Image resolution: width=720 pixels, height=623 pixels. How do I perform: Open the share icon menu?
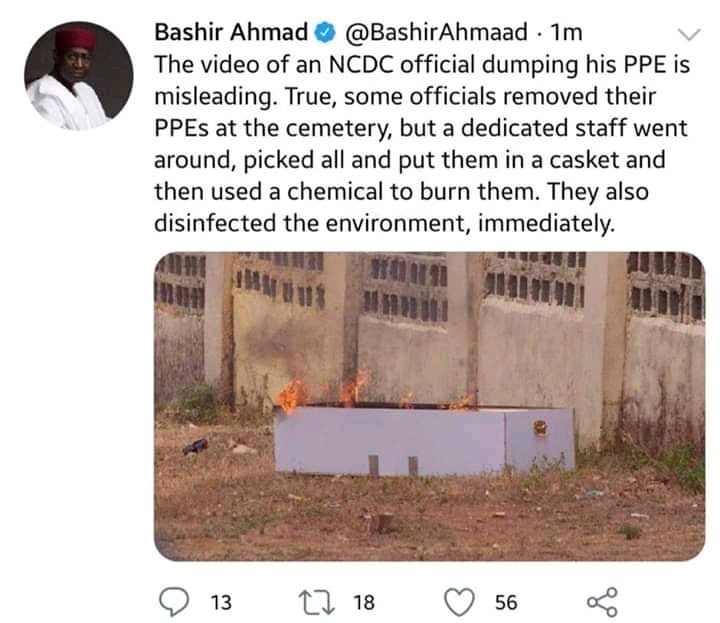pos(602,601)
